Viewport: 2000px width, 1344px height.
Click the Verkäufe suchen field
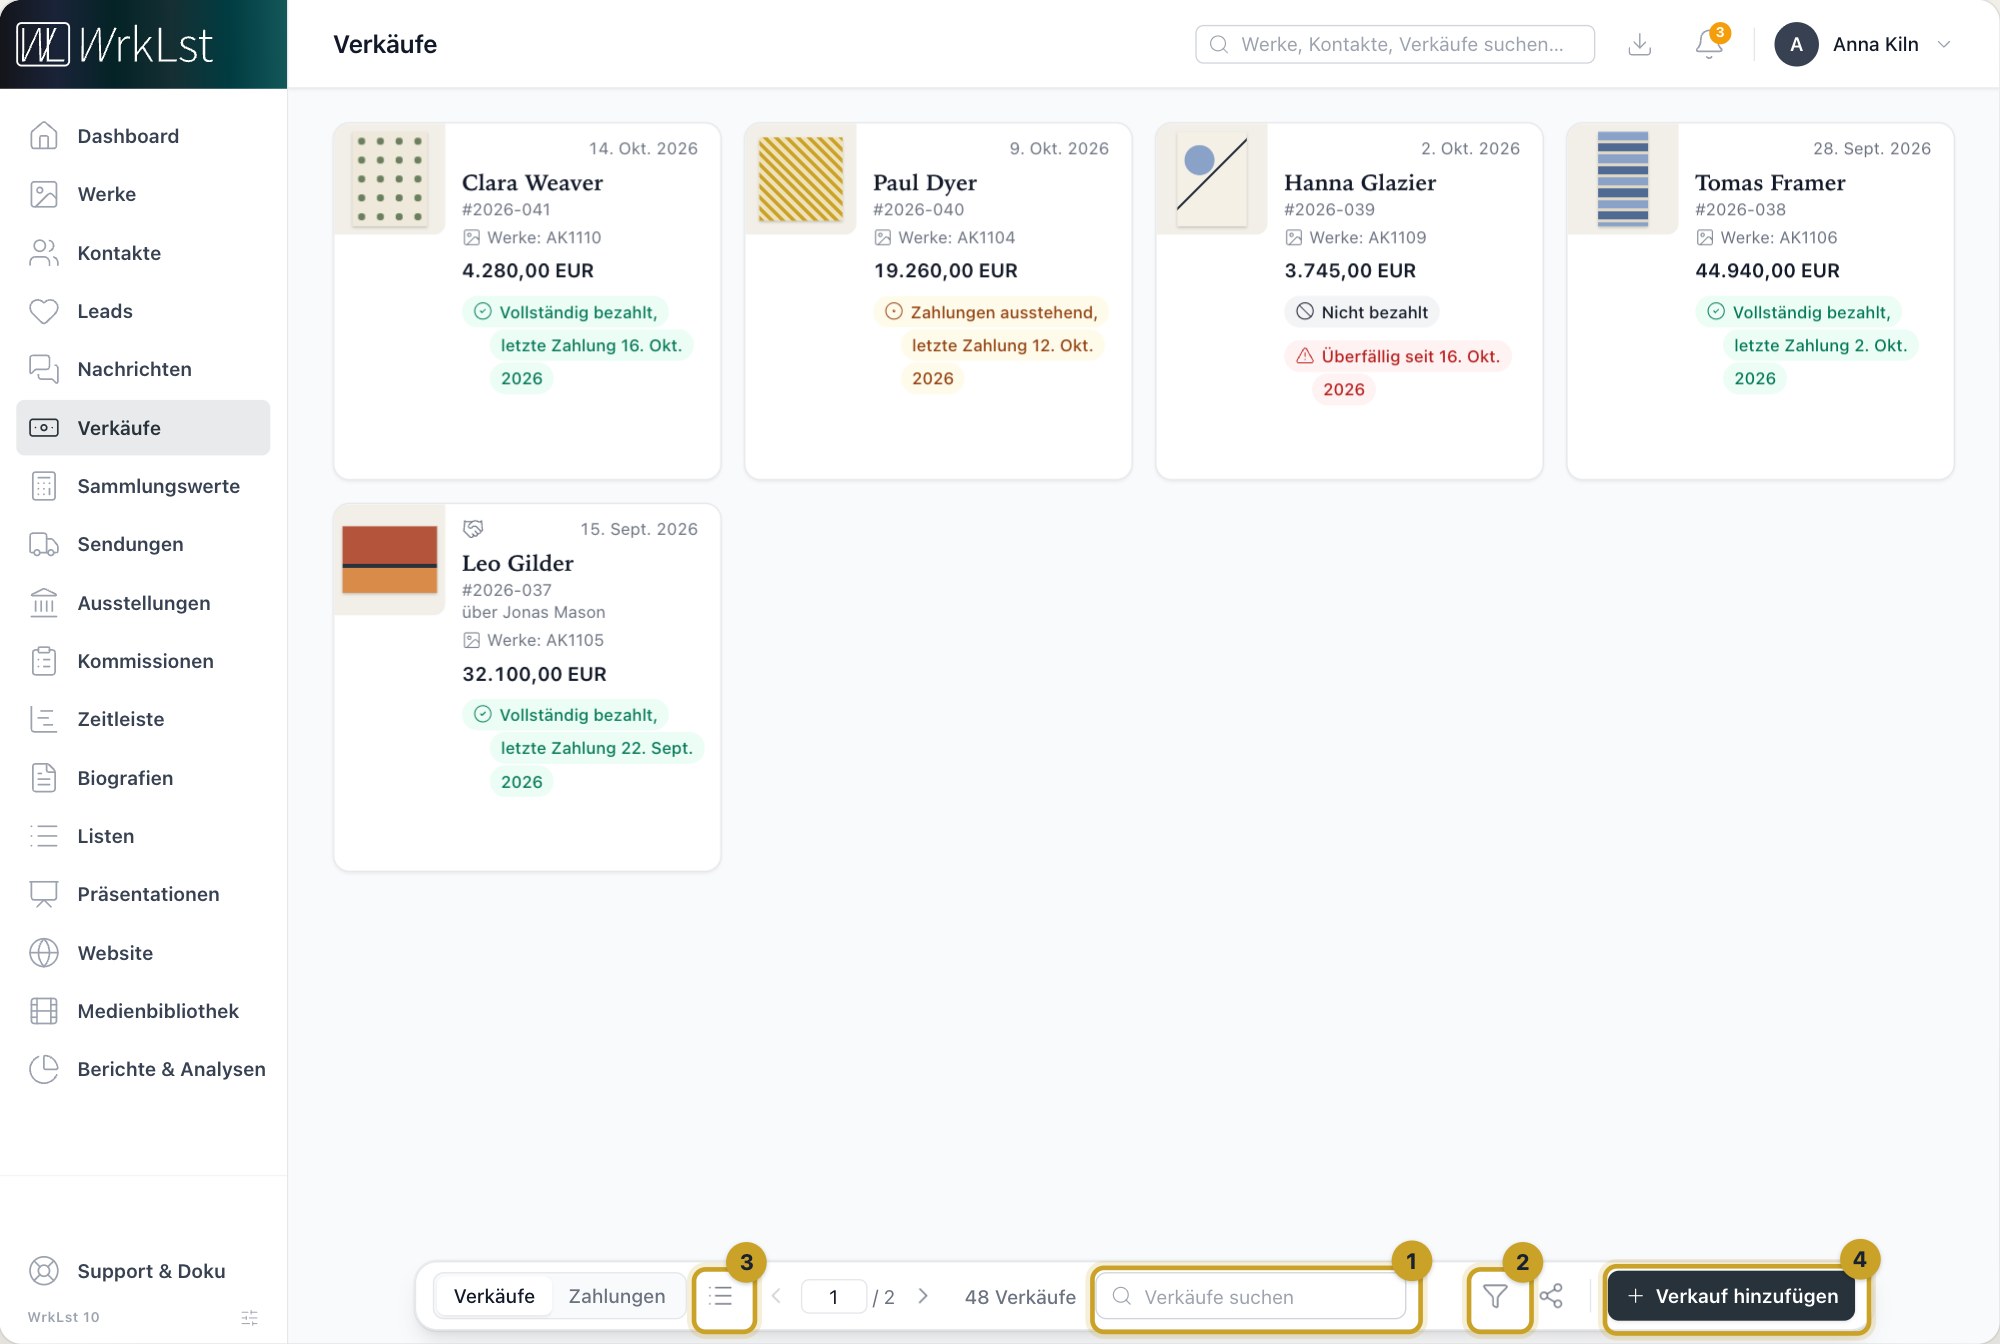[1251, 1296]
